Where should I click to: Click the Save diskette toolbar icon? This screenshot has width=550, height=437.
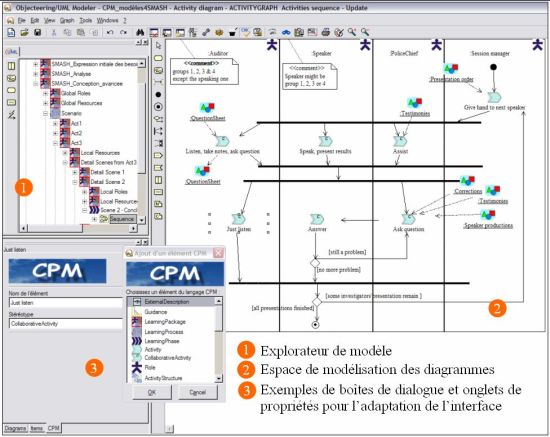click(x=37, y=33)
